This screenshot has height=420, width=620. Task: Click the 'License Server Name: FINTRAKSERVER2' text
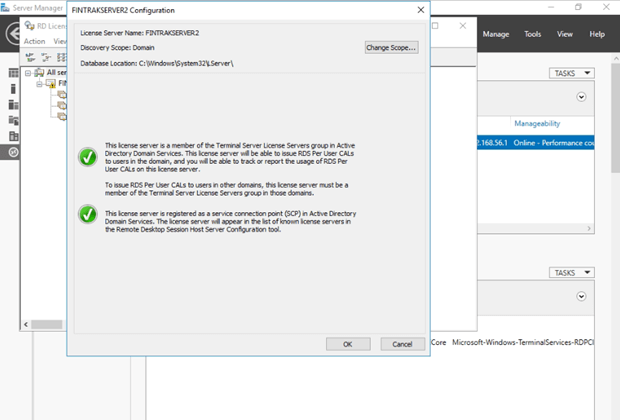(x=140, y=33)
